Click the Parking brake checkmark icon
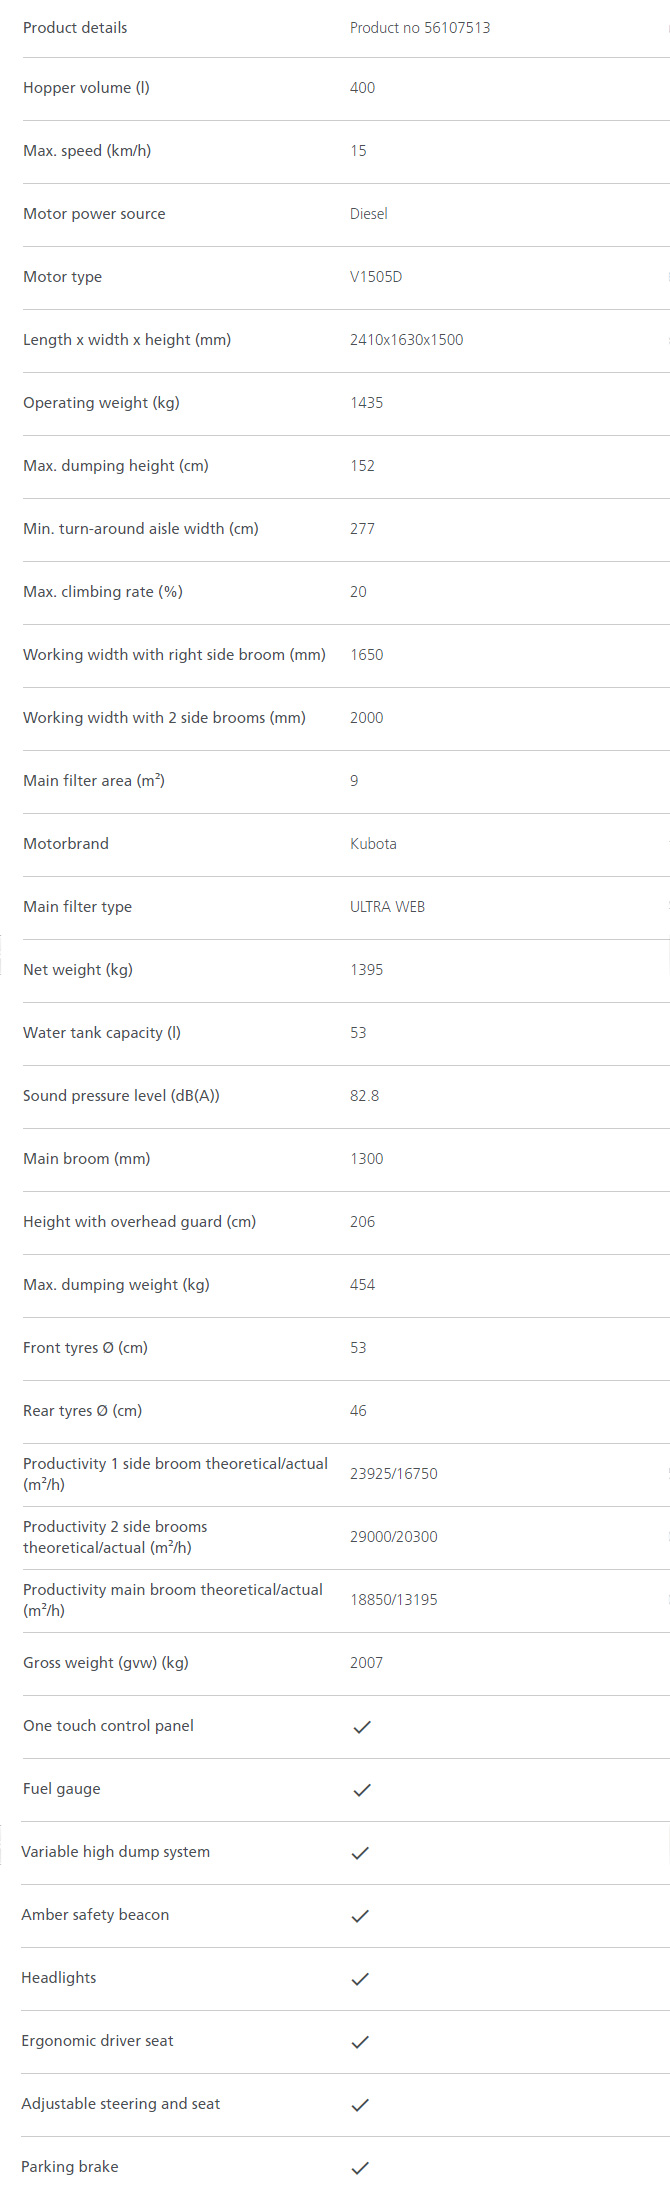 pos(360,2168)
